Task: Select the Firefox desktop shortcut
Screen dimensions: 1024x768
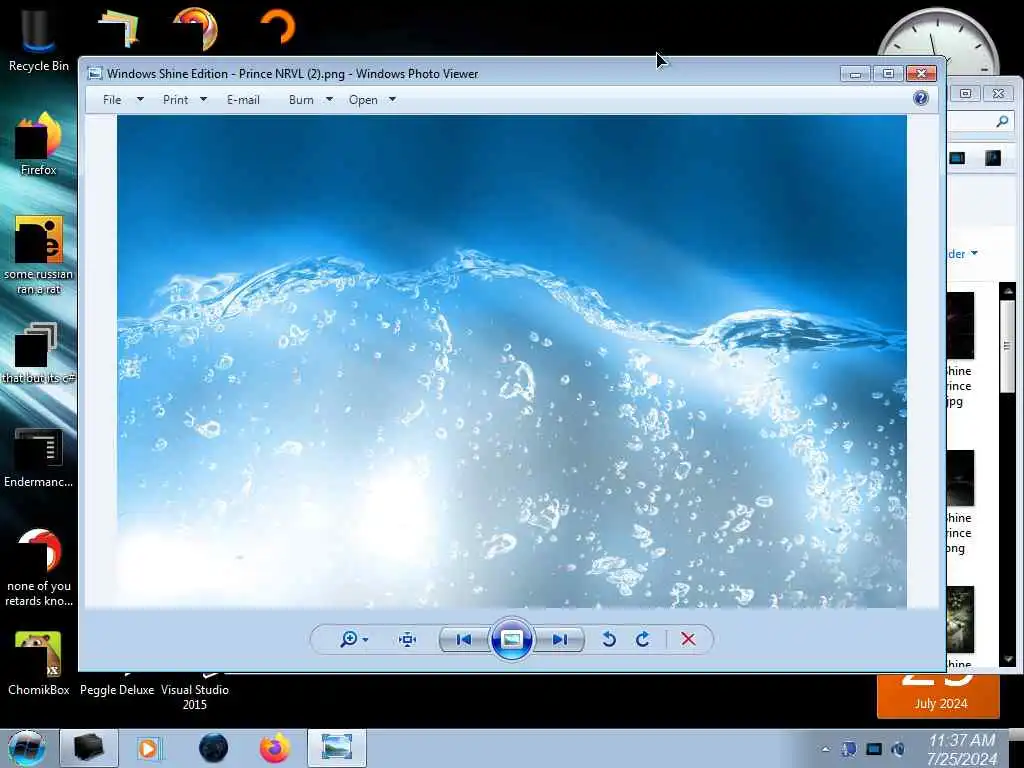Action: pos(39,144)
